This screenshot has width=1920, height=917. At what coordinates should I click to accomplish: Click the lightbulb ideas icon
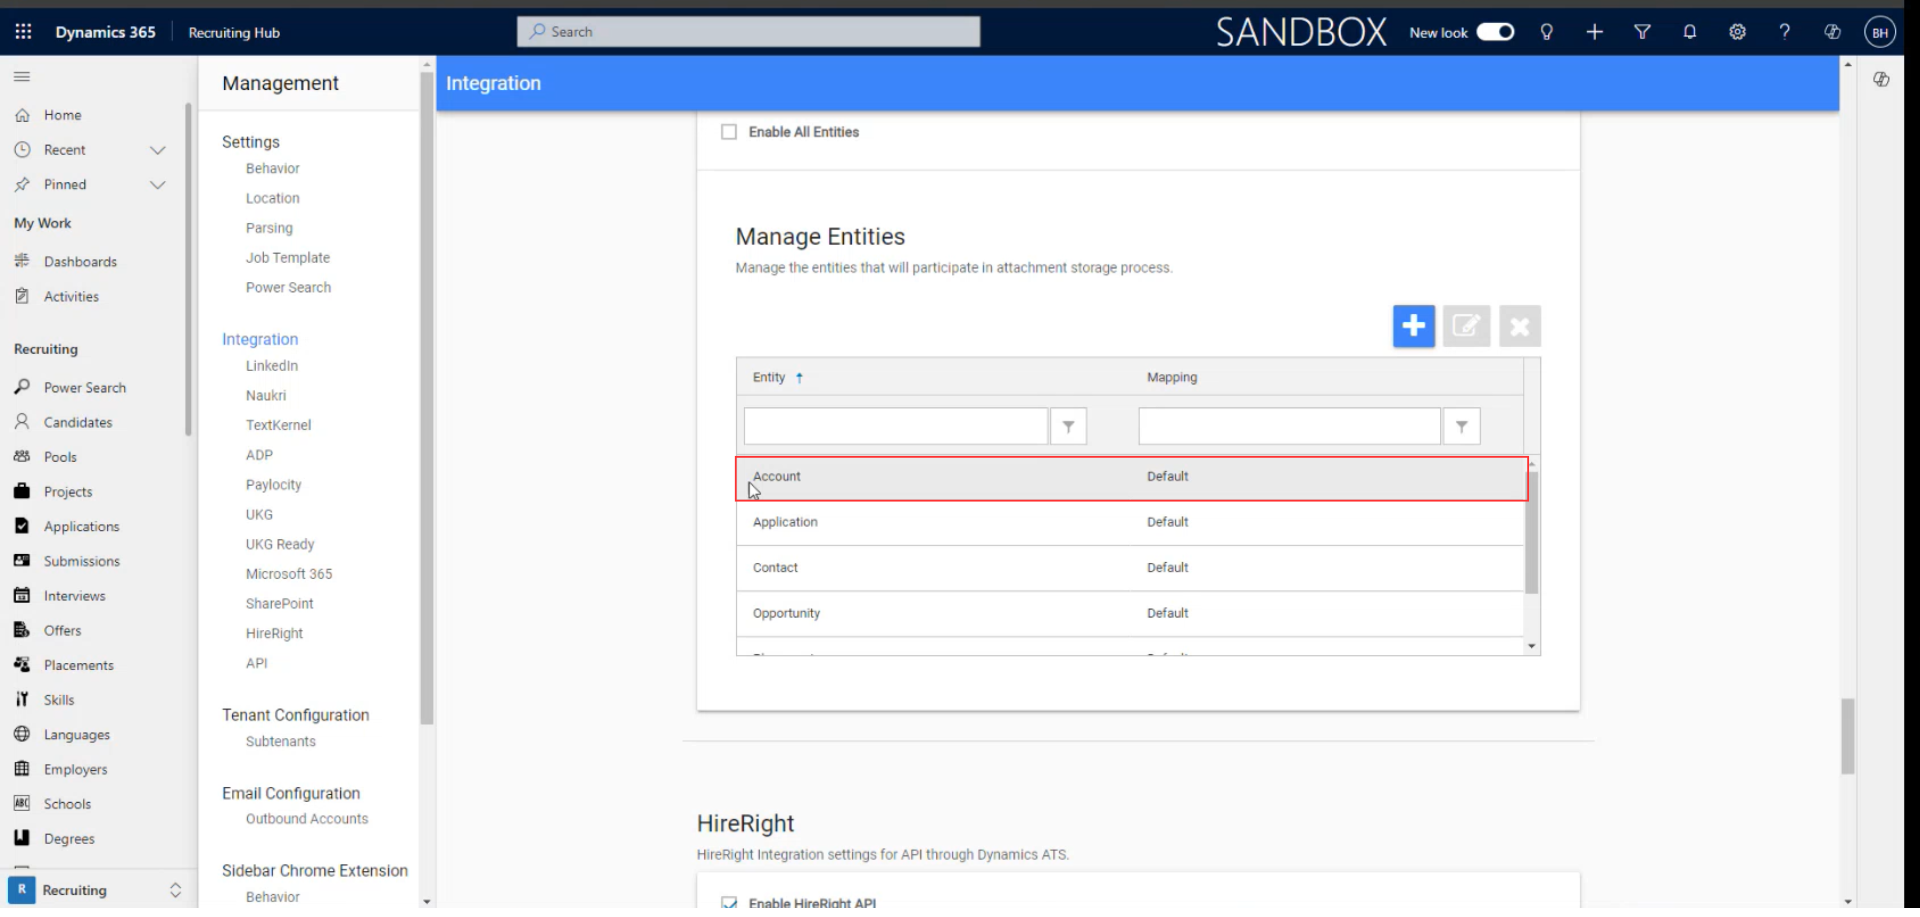[1546, 32]
